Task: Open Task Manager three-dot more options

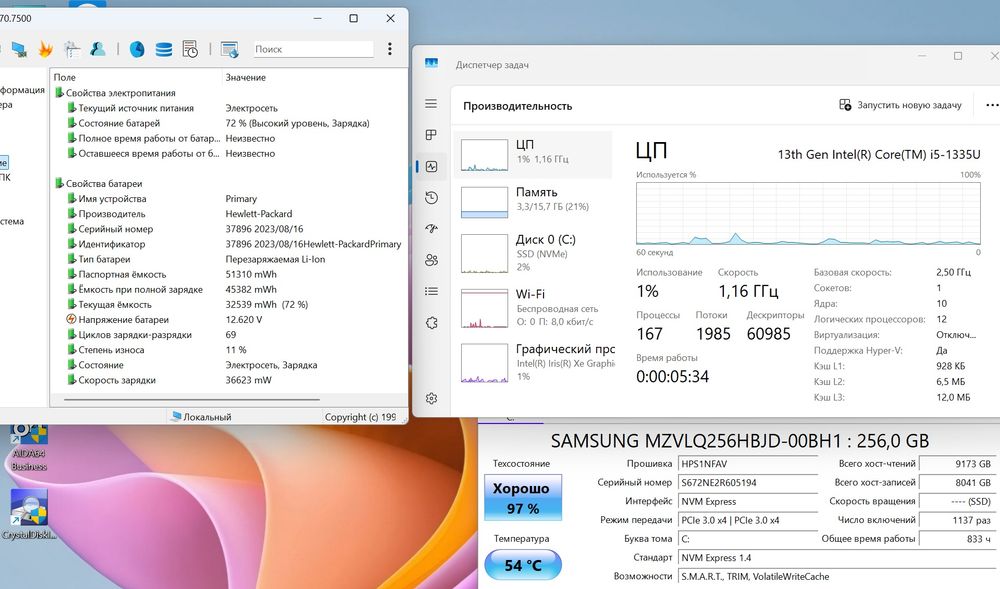Action: click(992, 105)
